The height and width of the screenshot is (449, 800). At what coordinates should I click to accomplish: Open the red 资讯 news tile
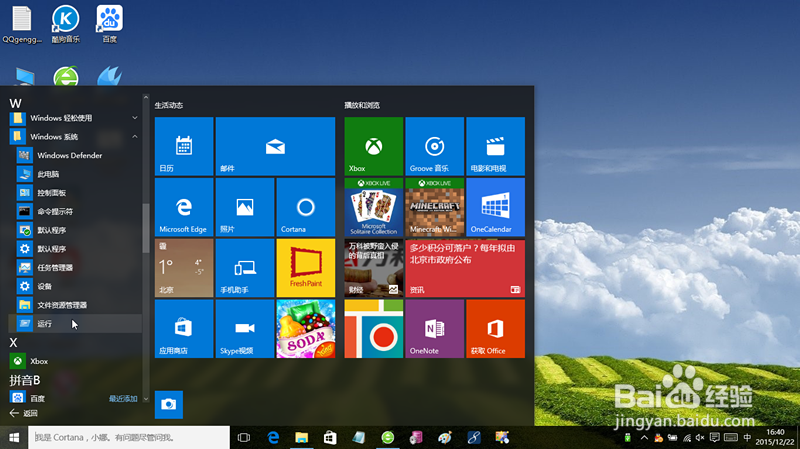coord(465,268)
